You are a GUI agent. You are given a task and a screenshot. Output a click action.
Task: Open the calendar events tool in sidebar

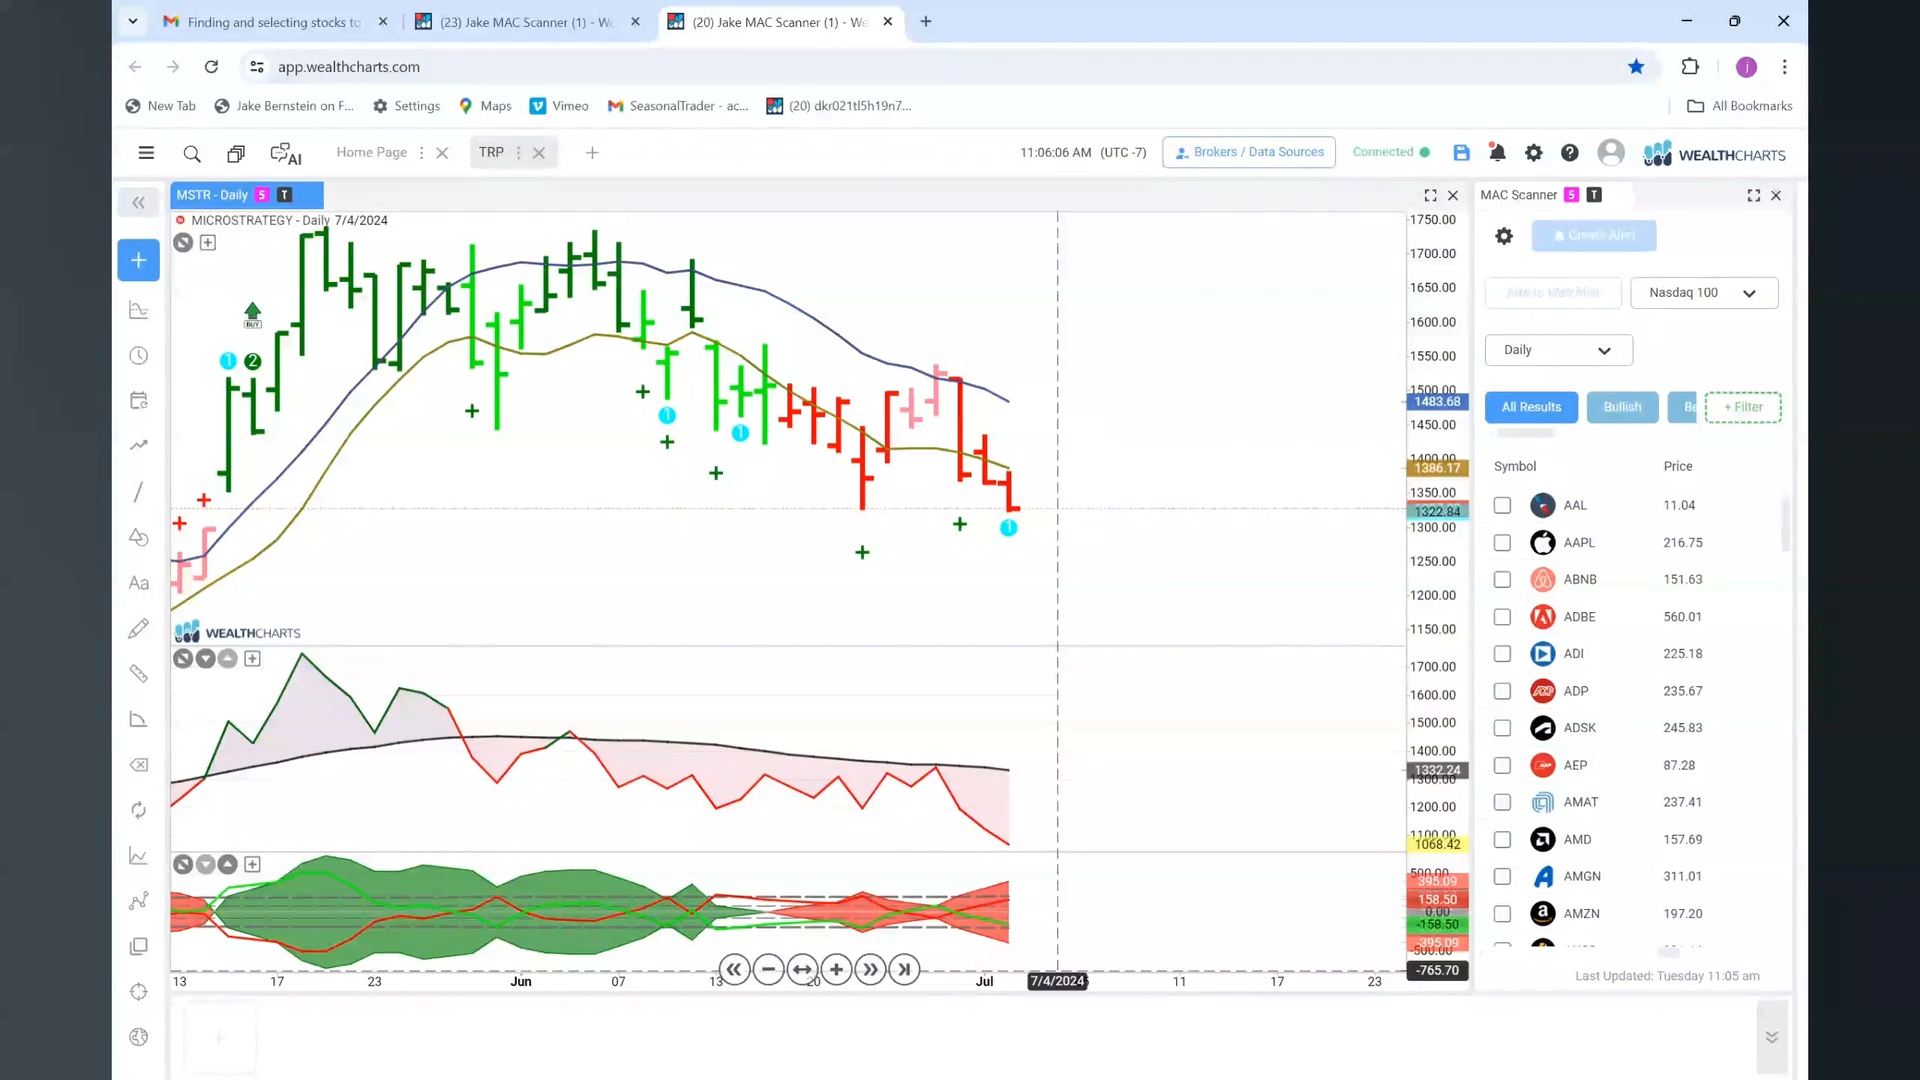(139, 401)
